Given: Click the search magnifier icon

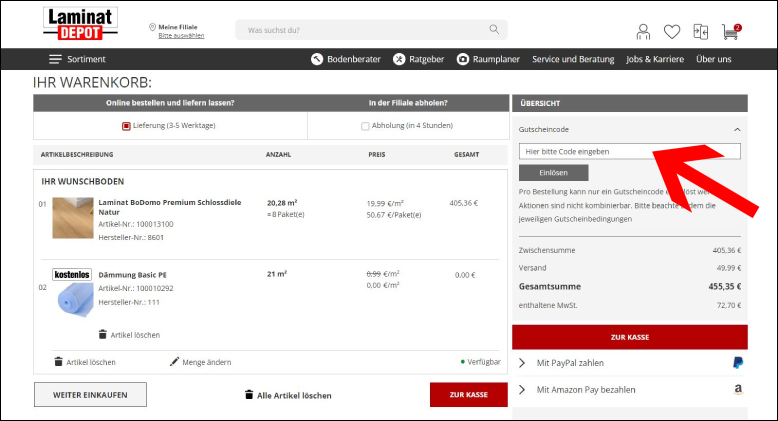Looking at the screenshot, I should 494,29.
